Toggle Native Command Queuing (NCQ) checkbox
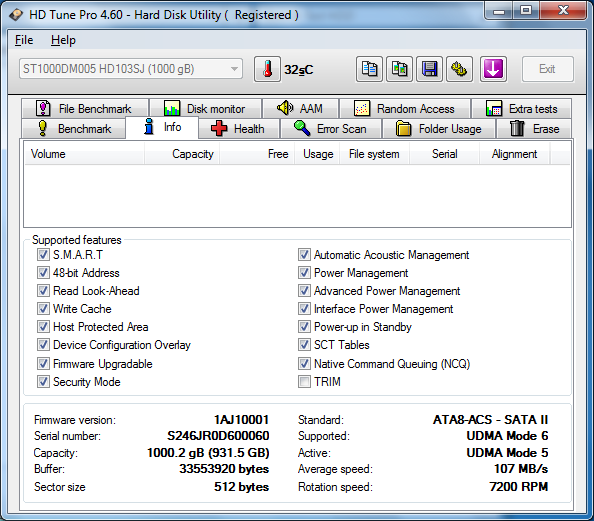This screenshot has height=521, width=594. 304,363
